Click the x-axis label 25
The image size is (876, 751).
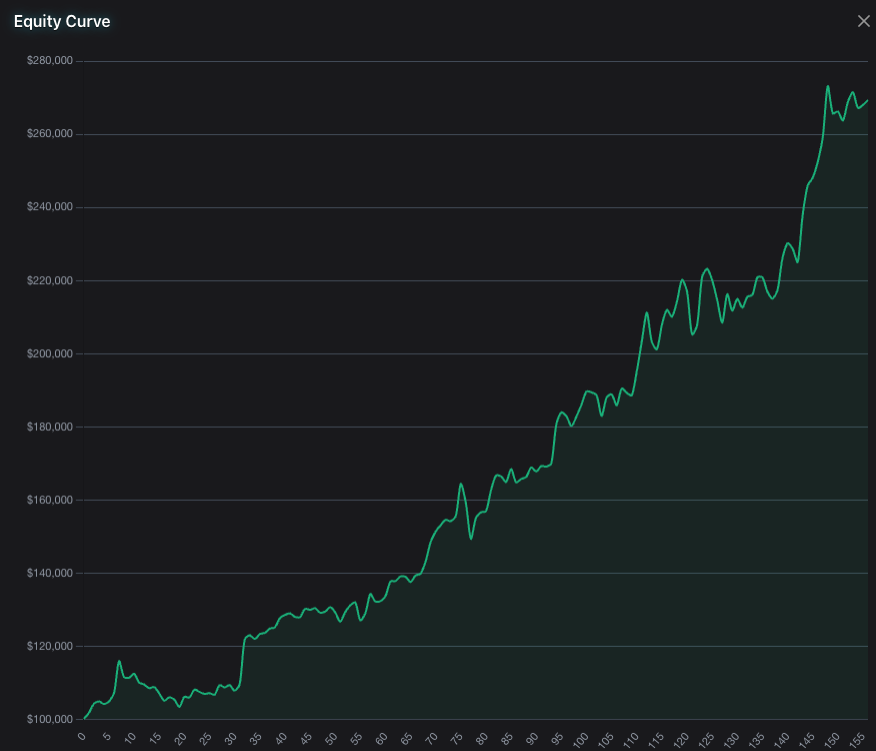(x=205, y=738)
